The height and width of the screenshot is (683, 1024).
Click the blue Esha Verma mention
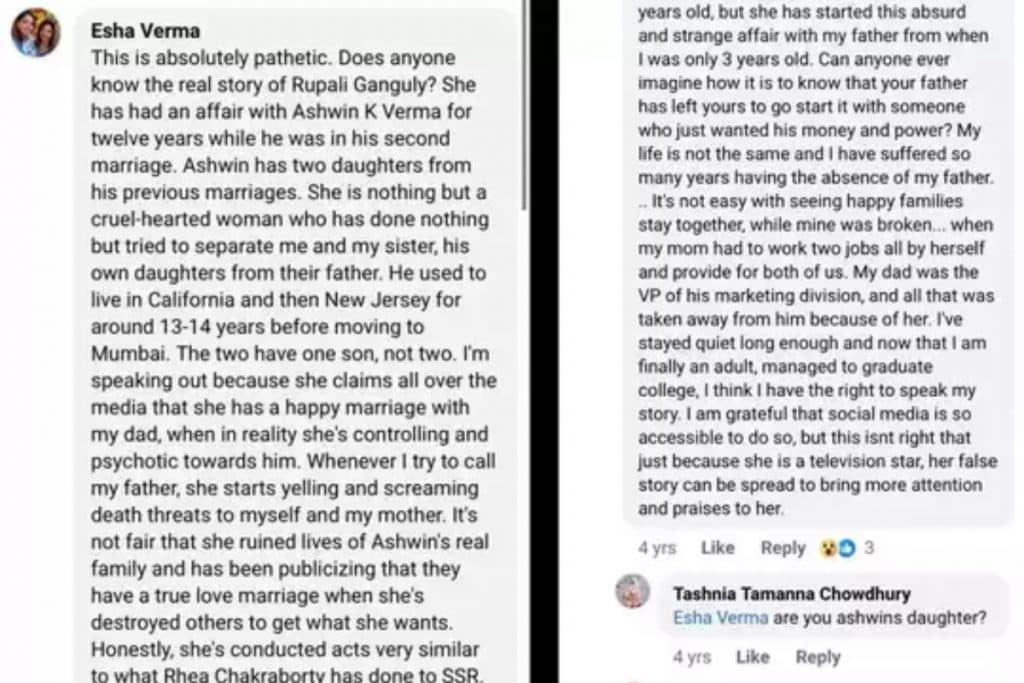[x=720, y=618]
